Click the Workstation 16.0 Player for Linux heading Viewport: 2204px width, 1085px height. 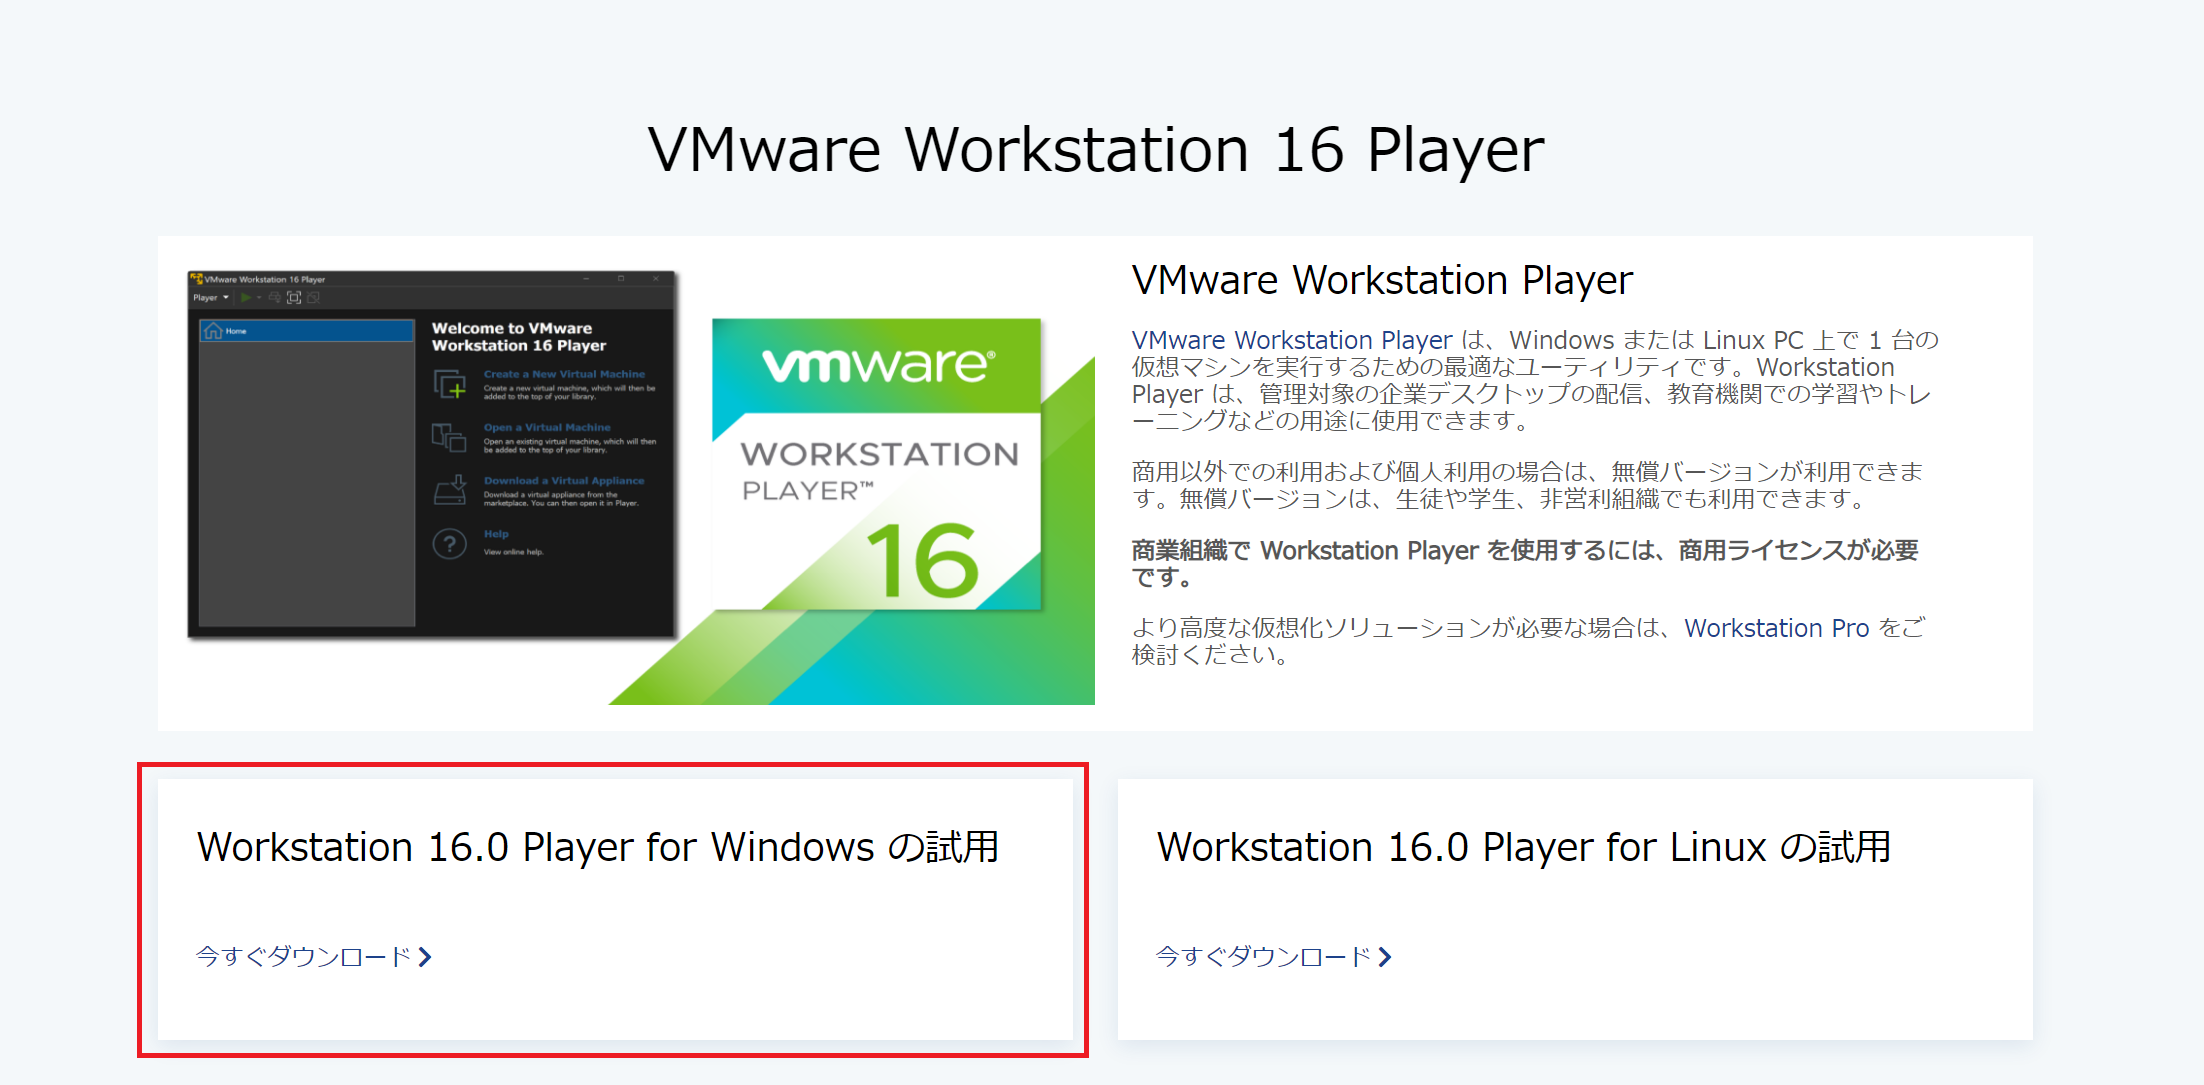click(x=1523, y=847)
